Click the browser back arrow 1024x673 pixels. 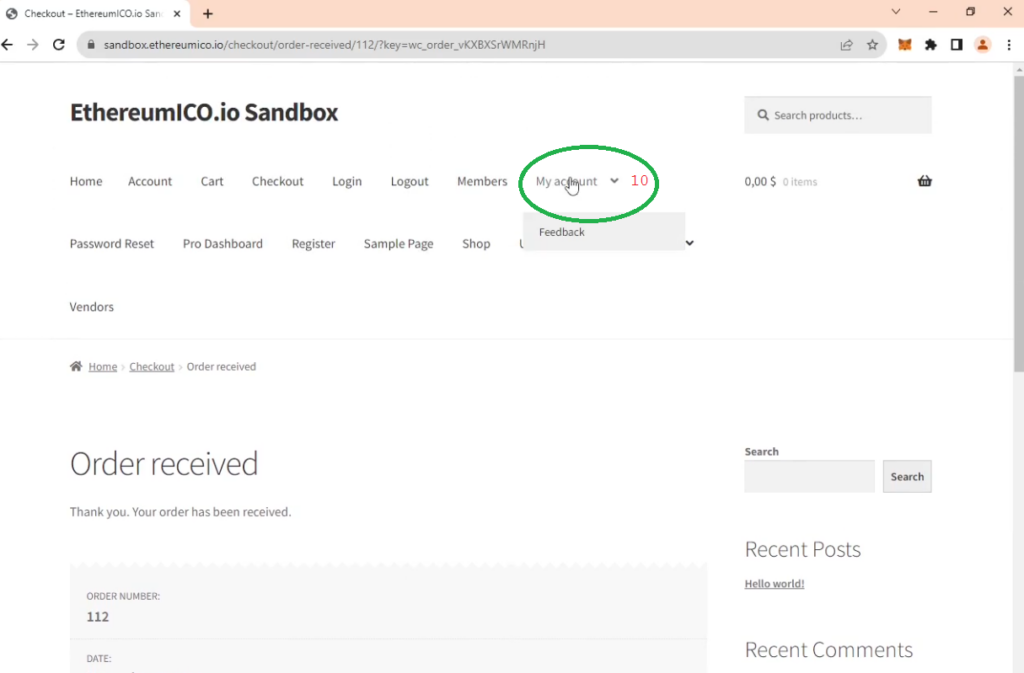(8, 45)
